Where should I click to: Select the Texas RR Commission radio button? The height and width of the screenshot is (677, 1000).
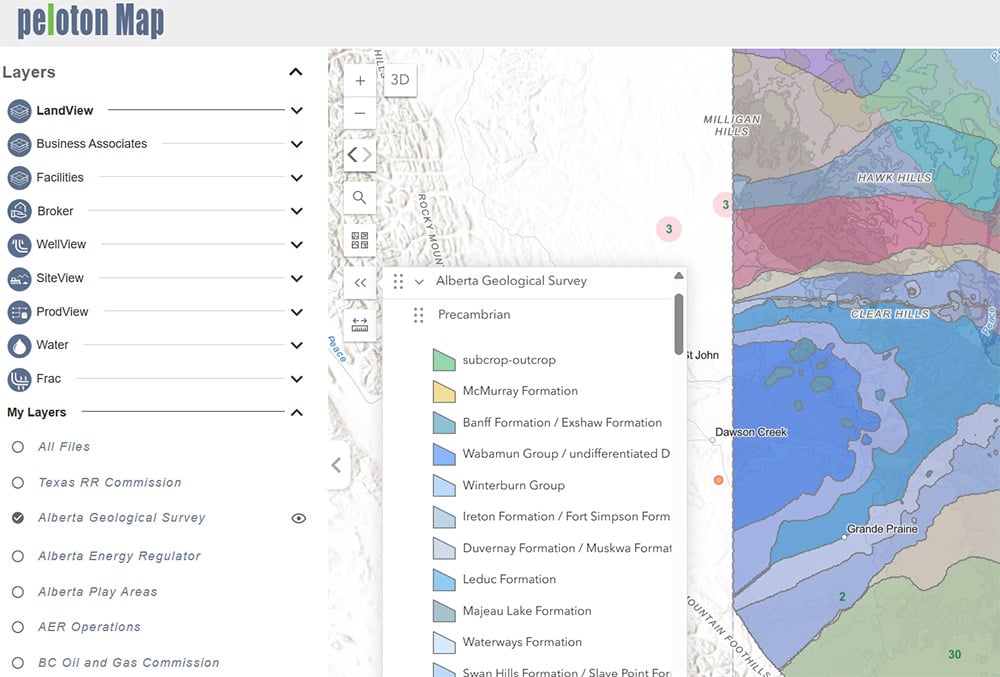(x=18, y=483)
